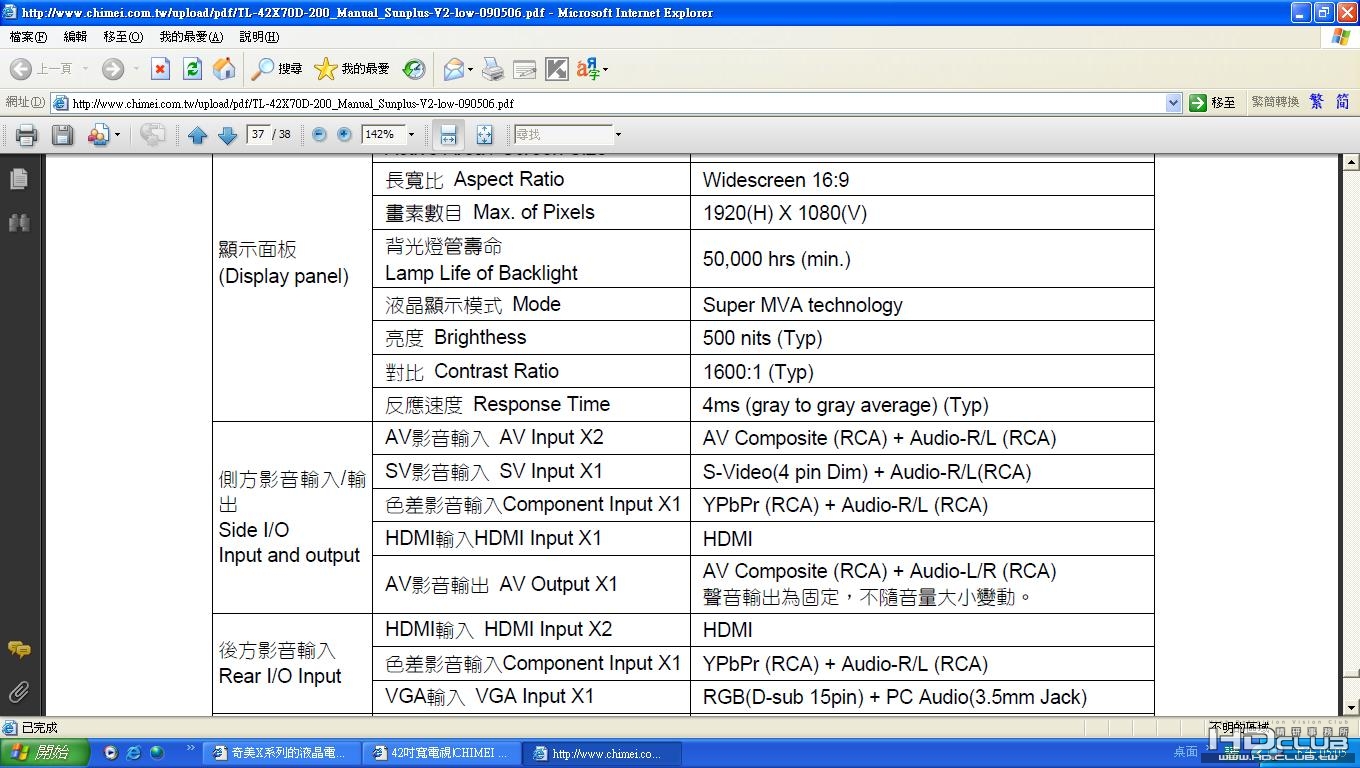Go to the previous PDF page
The height and width of the screenshot is (768, 1360).
click(x=197, y=135)
